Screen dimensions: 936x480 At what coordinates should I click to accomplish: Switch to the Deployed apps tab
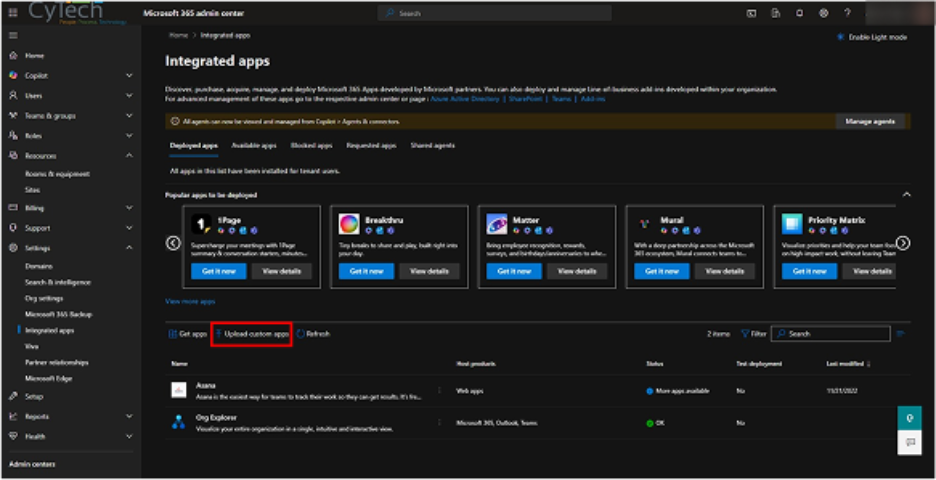pyautogui.click(x=193, y=146)
